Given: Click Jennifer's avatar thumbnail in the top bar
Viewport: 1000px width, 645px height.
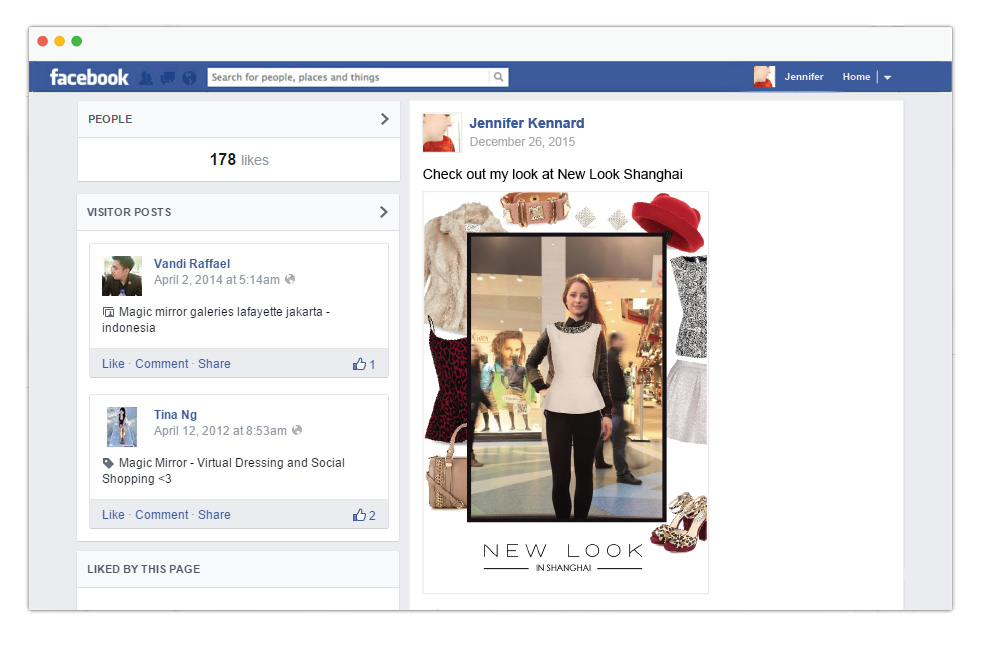Looking at the screenshot, I should point(764,77).
